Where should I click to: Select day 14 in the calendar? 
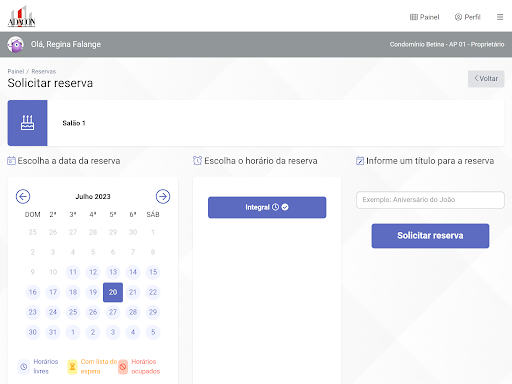[133, 272]
